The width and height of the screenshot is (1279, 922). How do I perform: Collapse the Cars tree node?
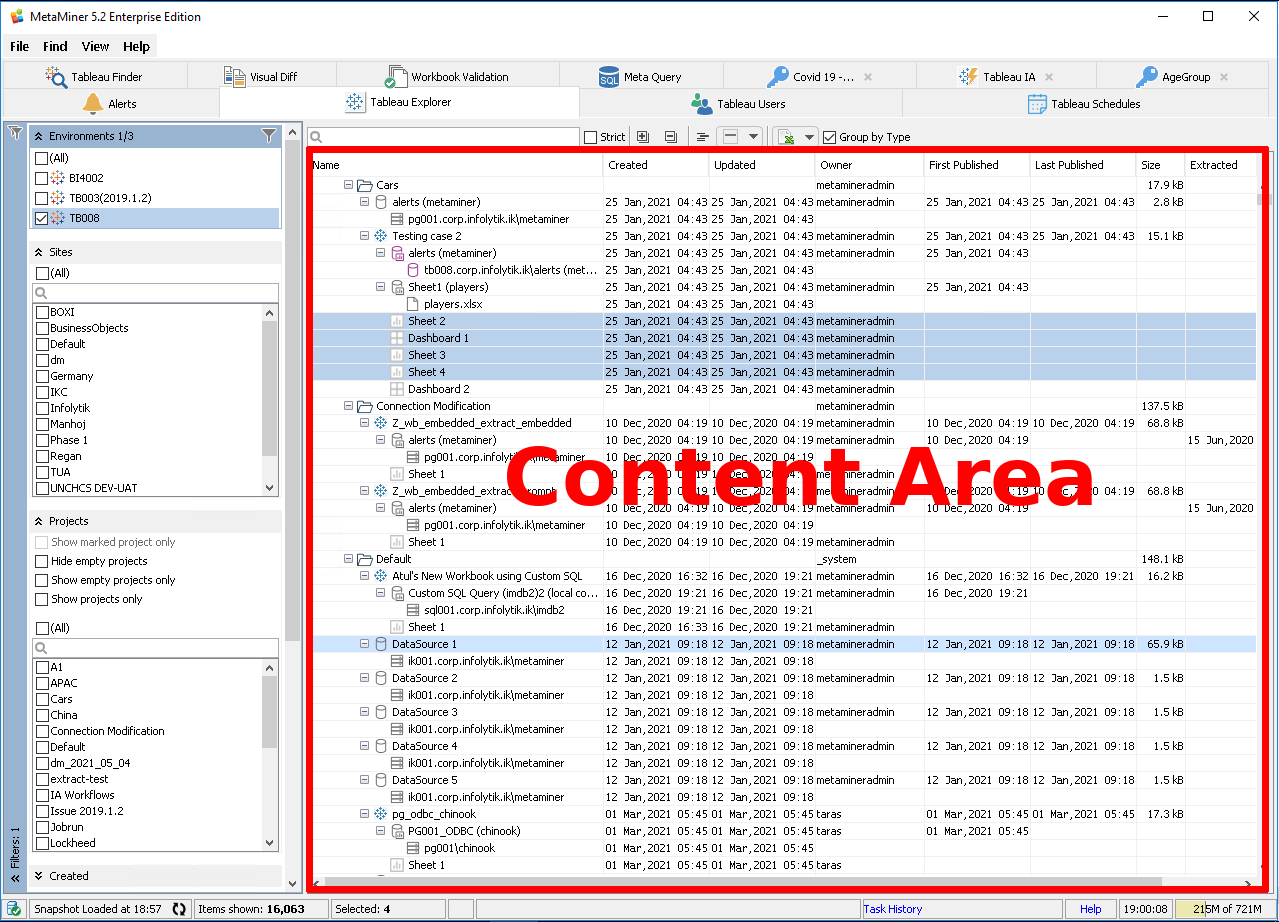[x=349, y=185]
